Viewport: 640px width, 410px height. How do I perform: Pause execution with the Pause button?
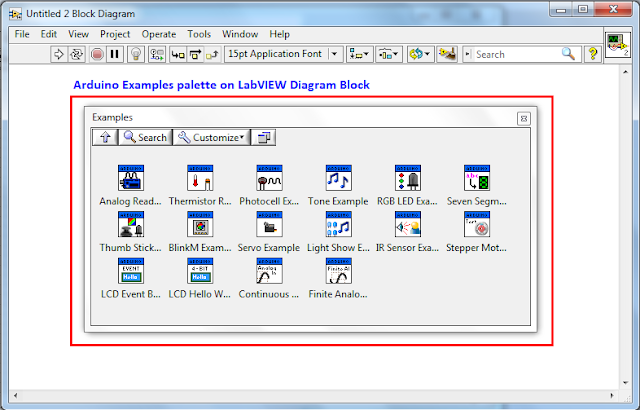pos(115,54)
